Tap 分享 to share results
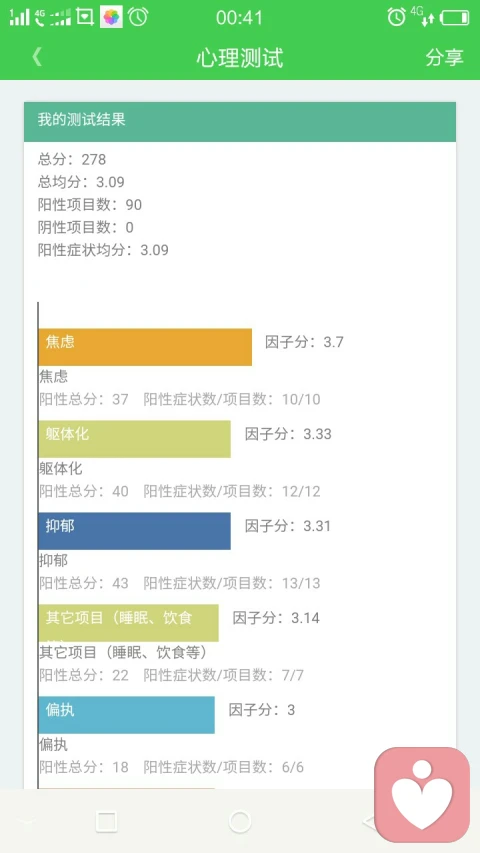 pyautogui.click(x=444, y=57)
